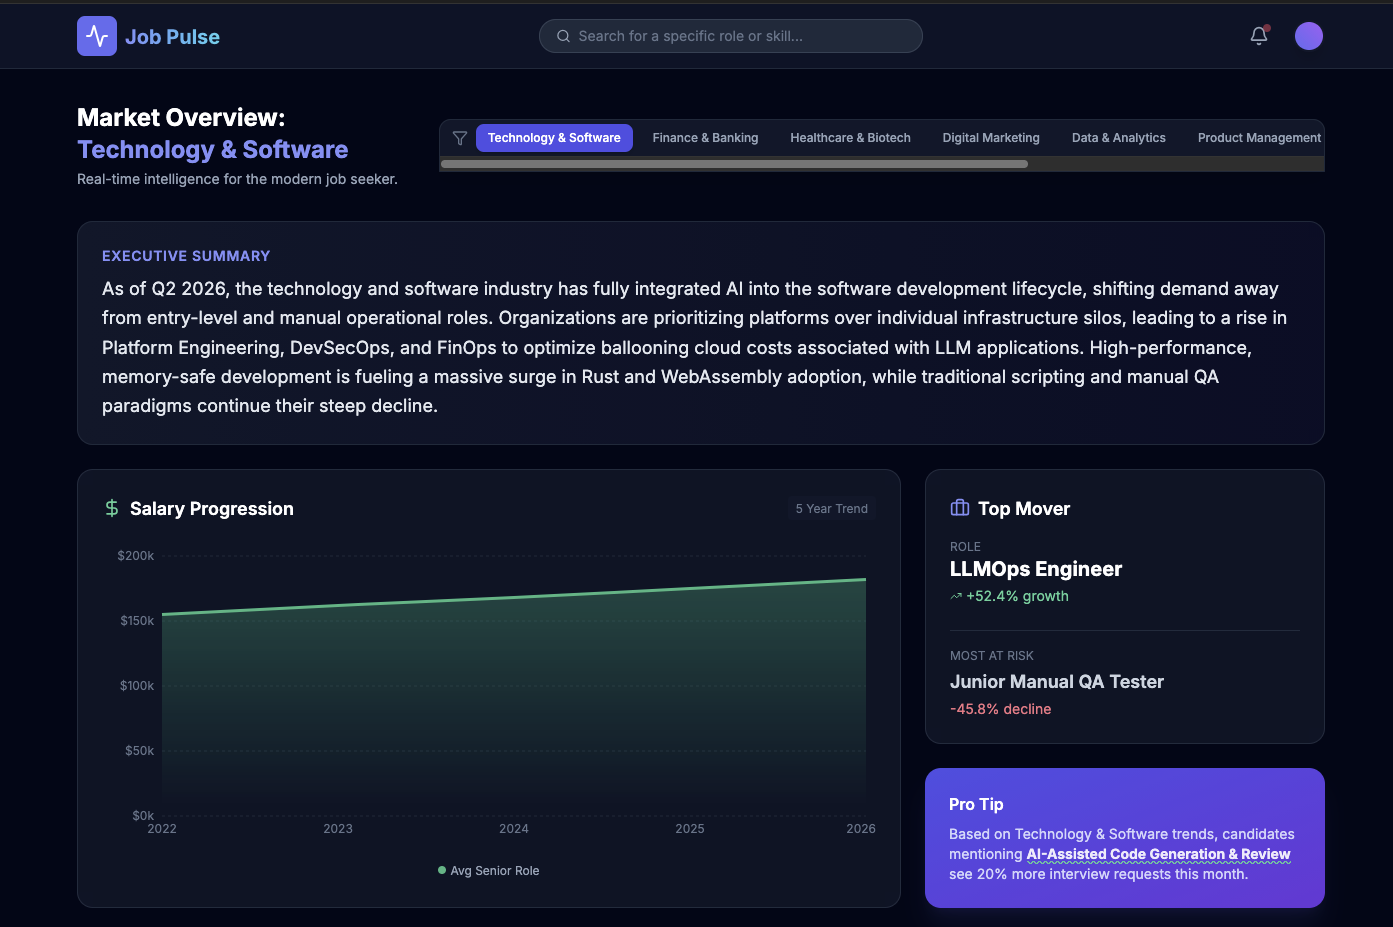Focus the role or skill search field

(731, 36)
